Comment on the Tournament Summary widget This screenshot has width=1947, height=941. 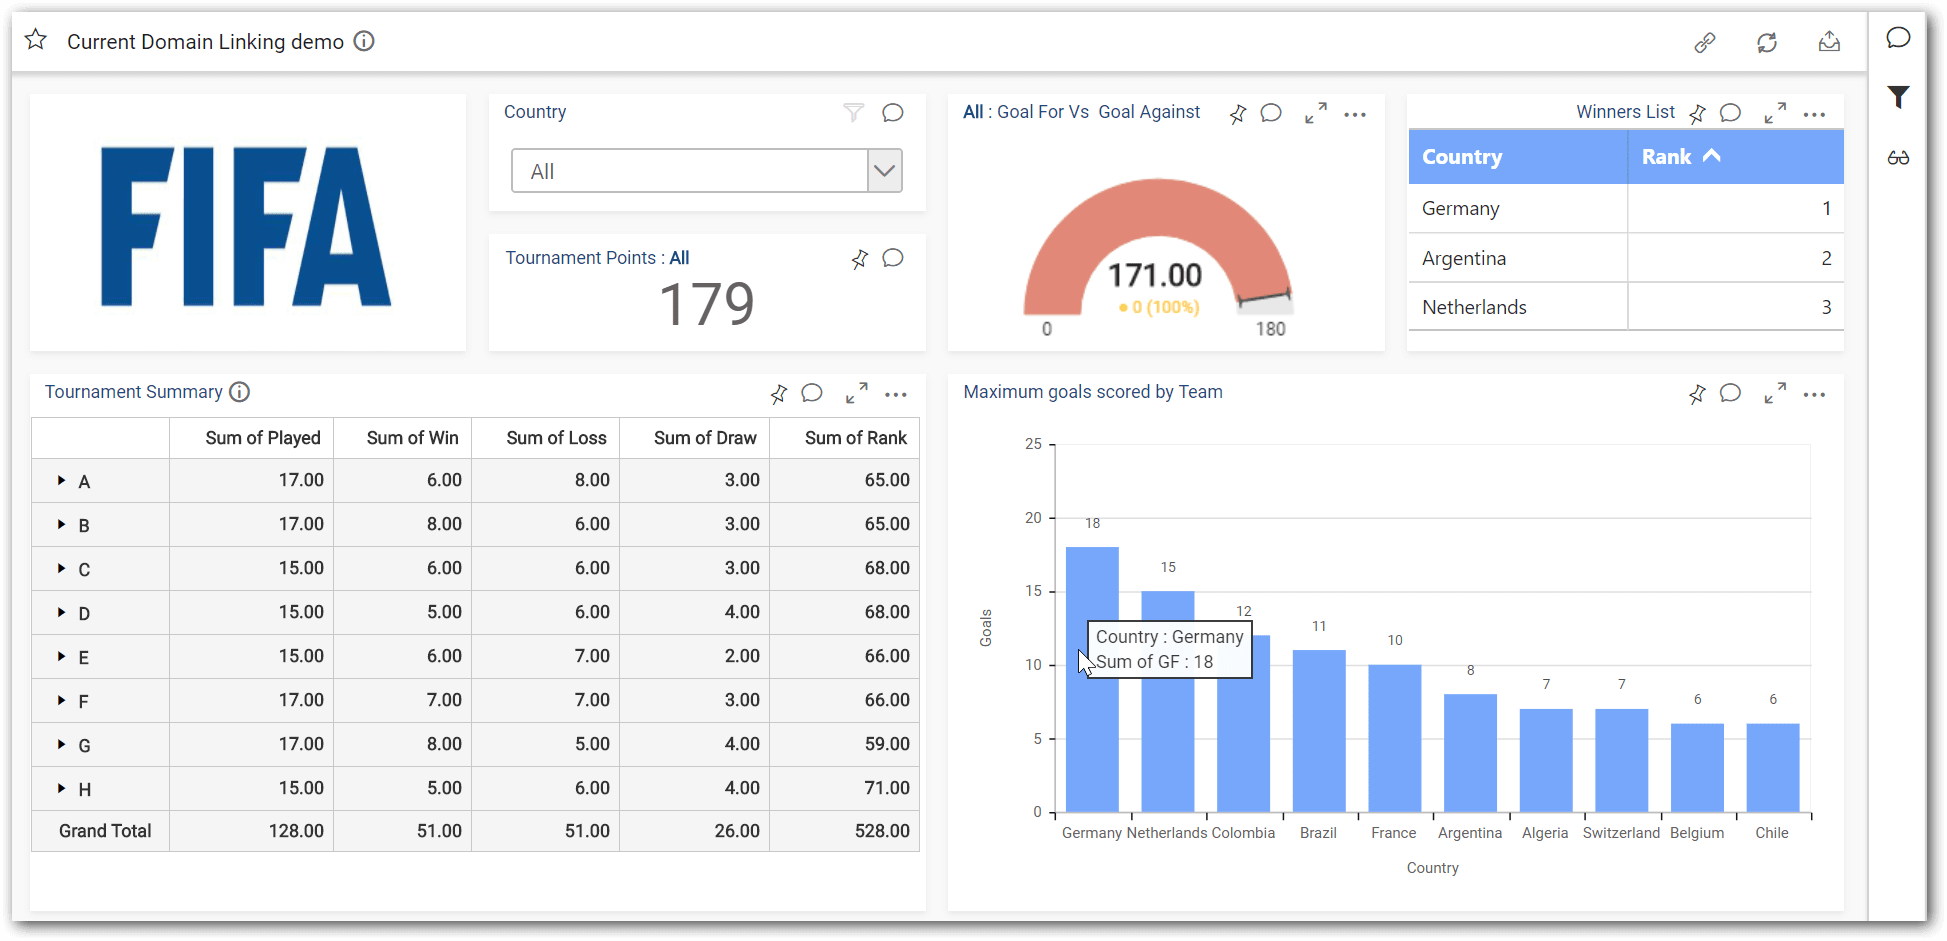812,393
